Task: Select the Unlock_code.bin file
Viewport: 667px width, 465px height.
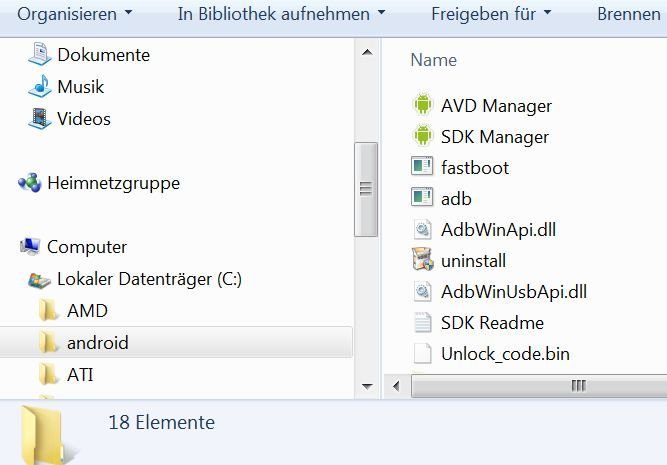Action: point(505,354)
